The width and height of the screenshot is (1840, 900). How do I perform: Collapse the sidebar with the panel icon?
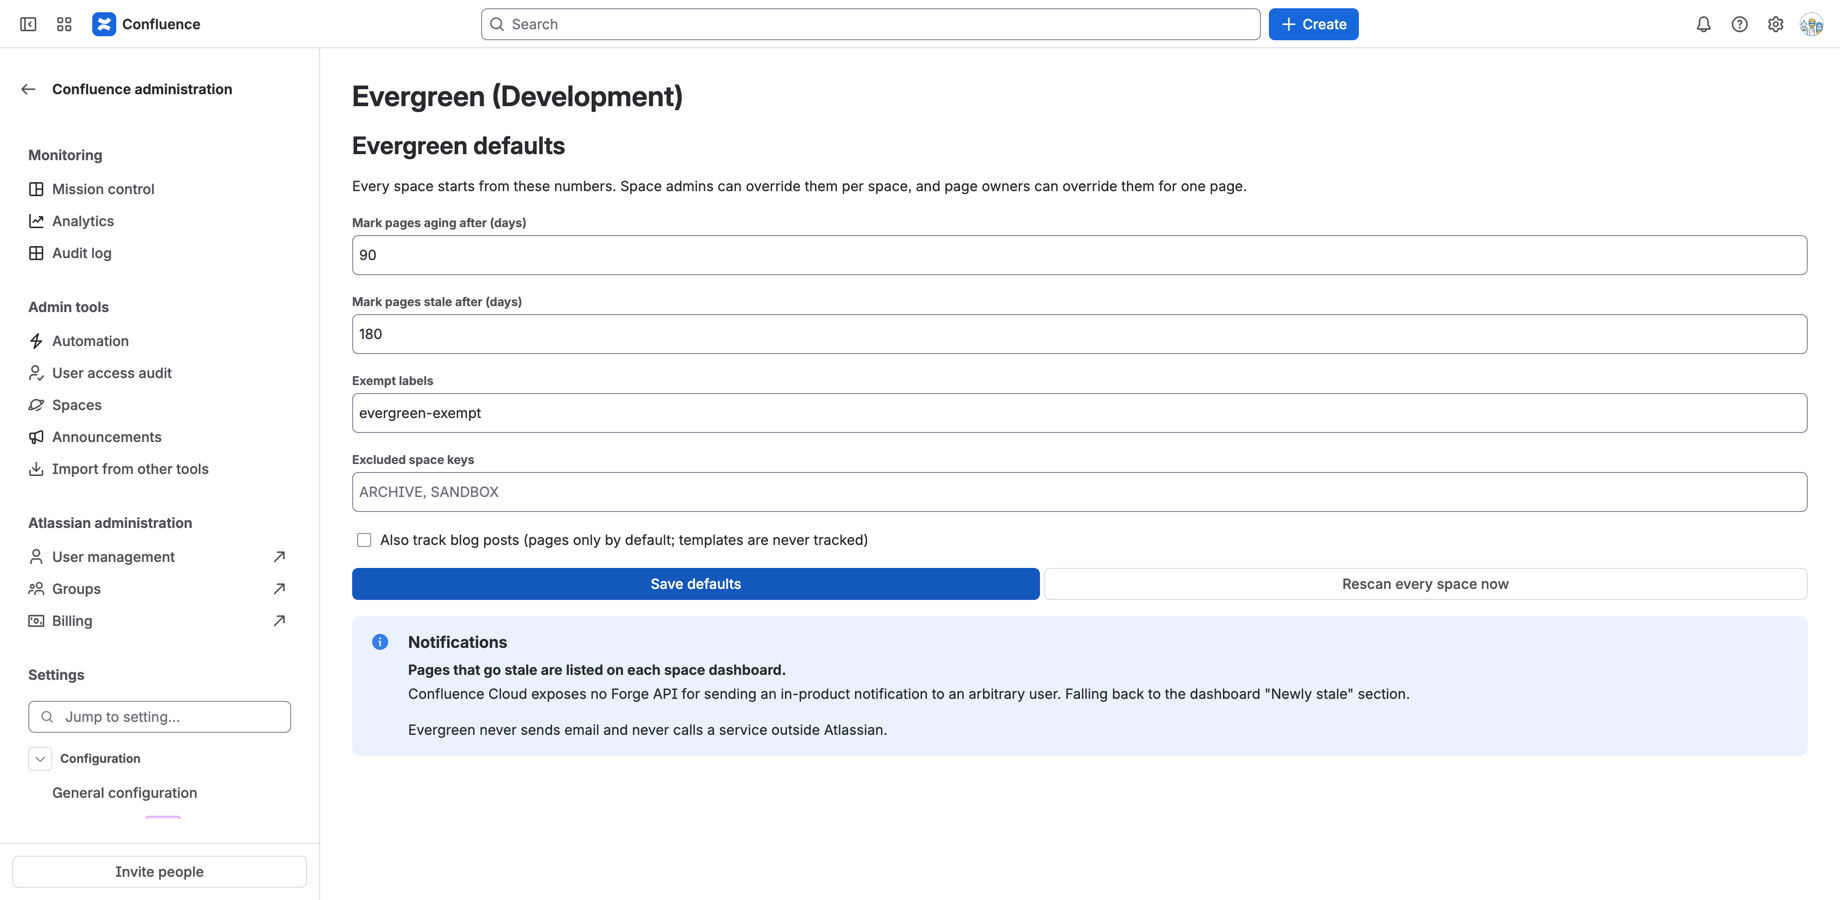tap(28, 24)
